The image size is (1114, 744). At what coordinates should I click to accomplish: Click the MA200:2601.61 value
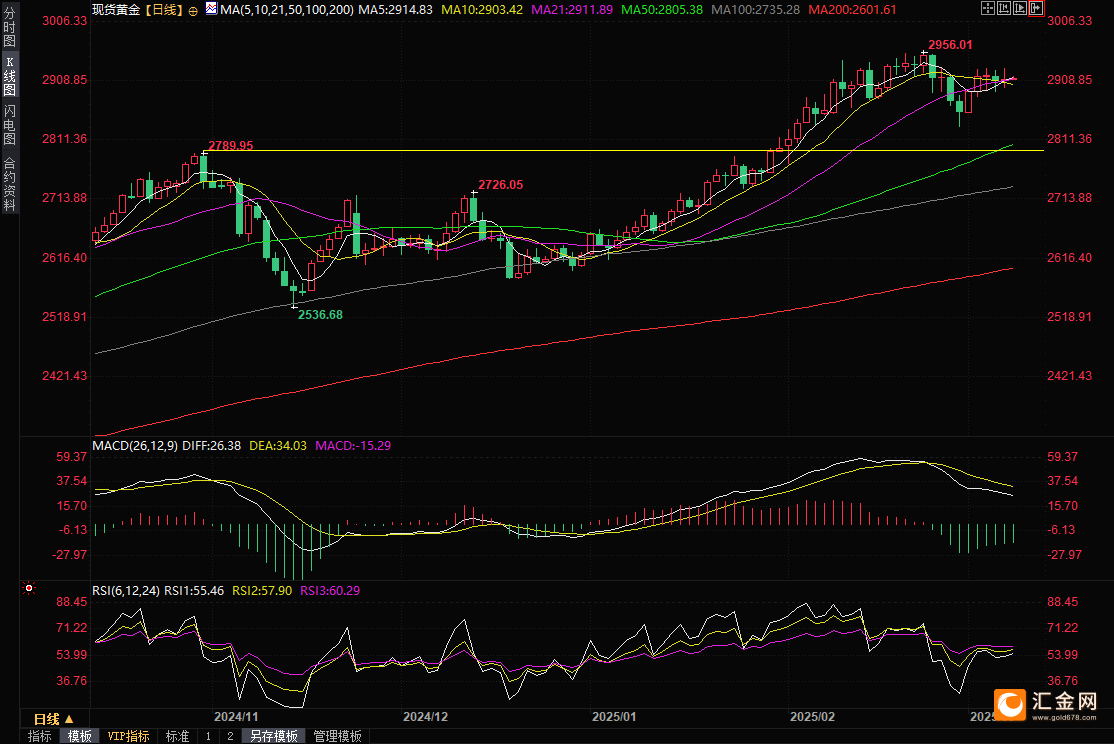click(853, 10)
